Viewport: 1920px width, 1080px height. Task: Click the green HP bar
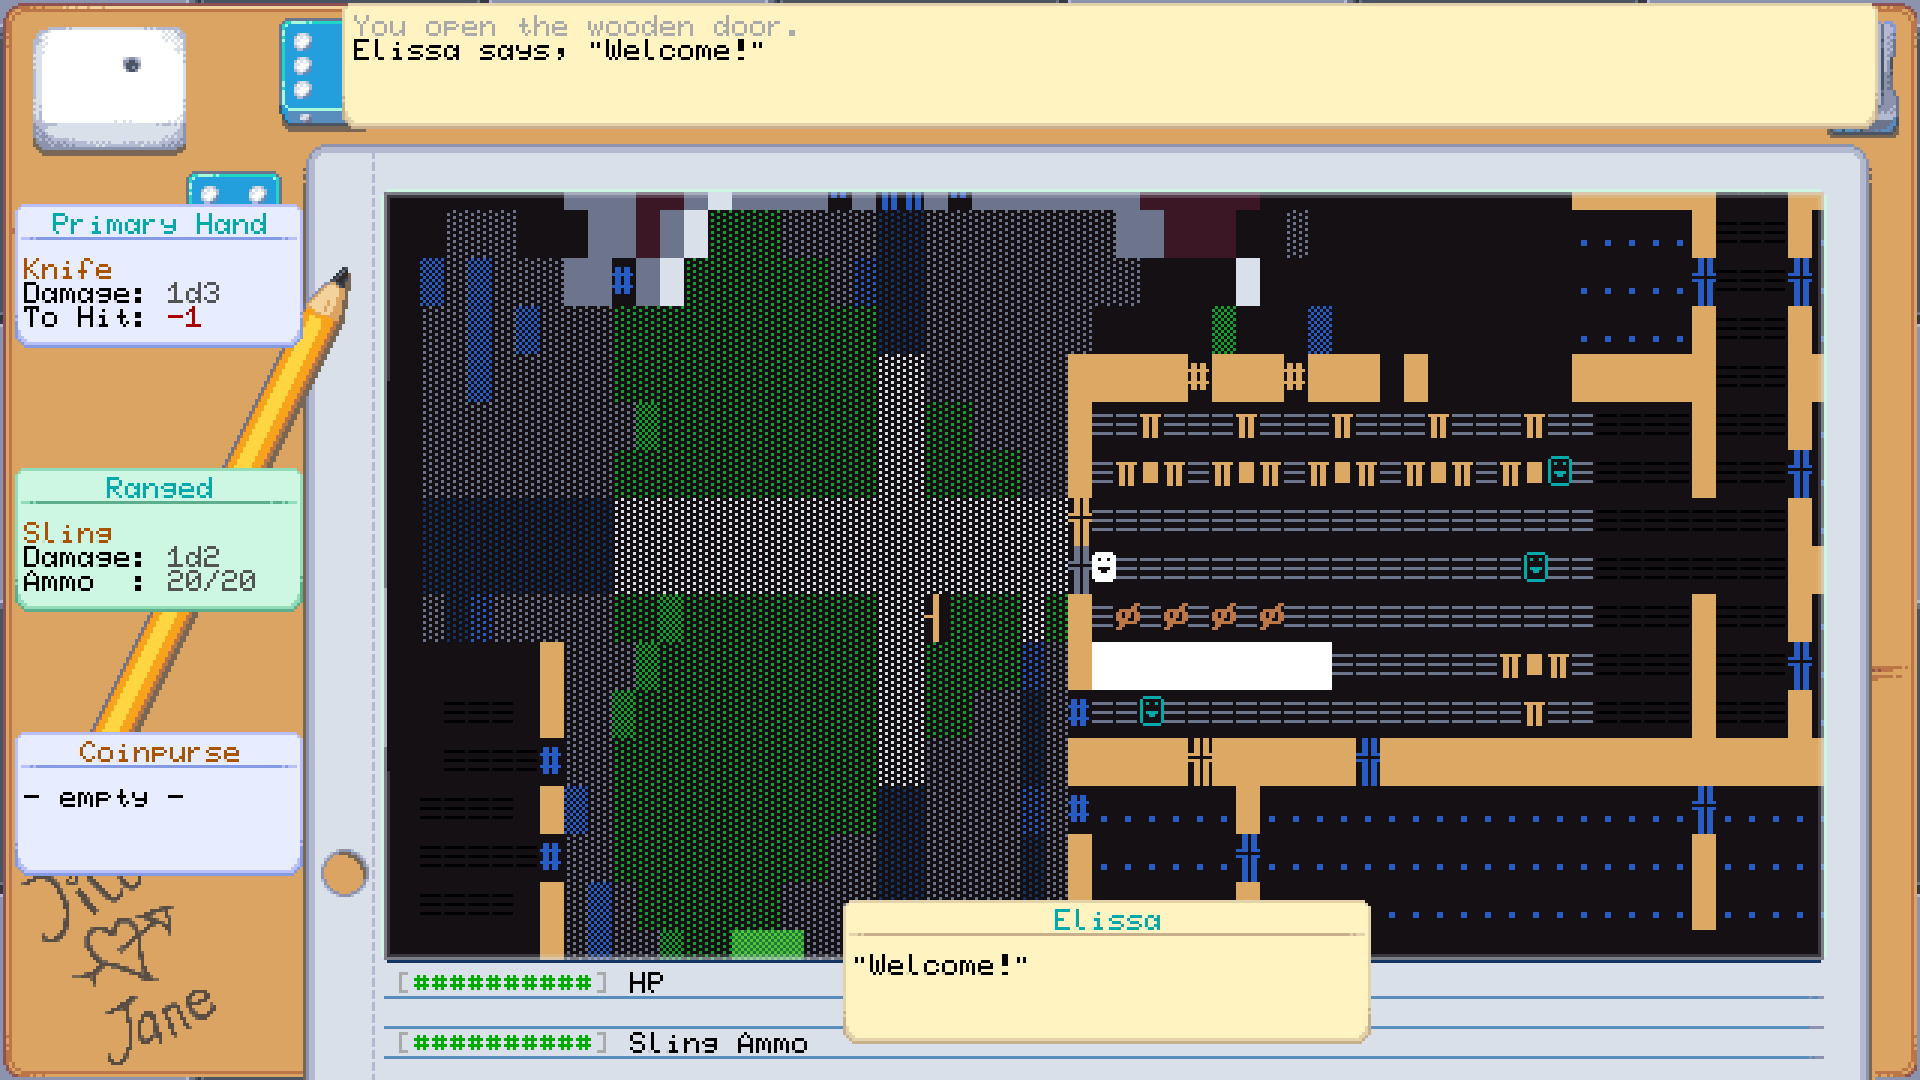tap(502, 982)
